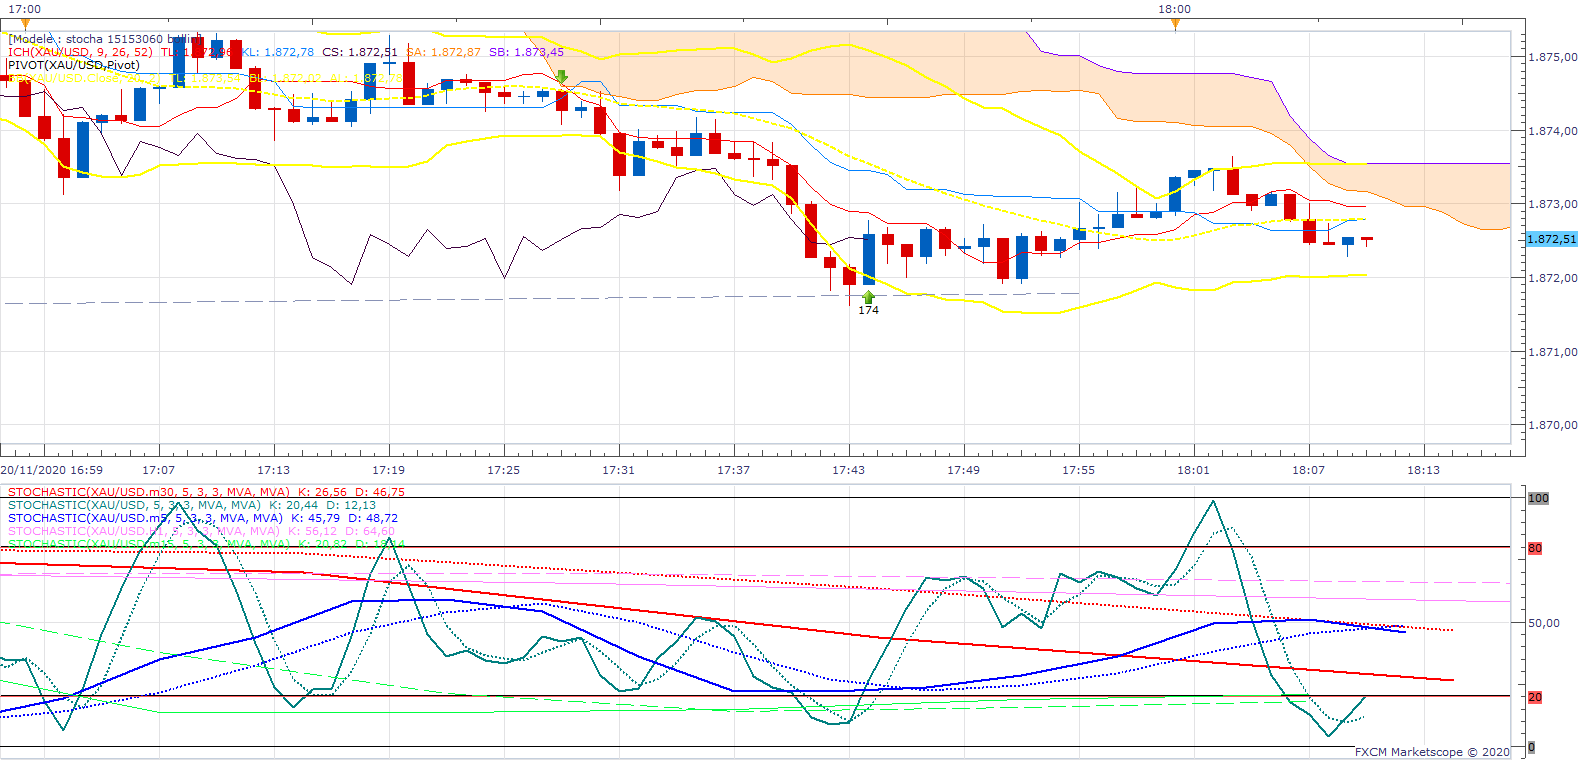Click the Modele stocha template title label
1583x760 pixels.
click(106, 39)
